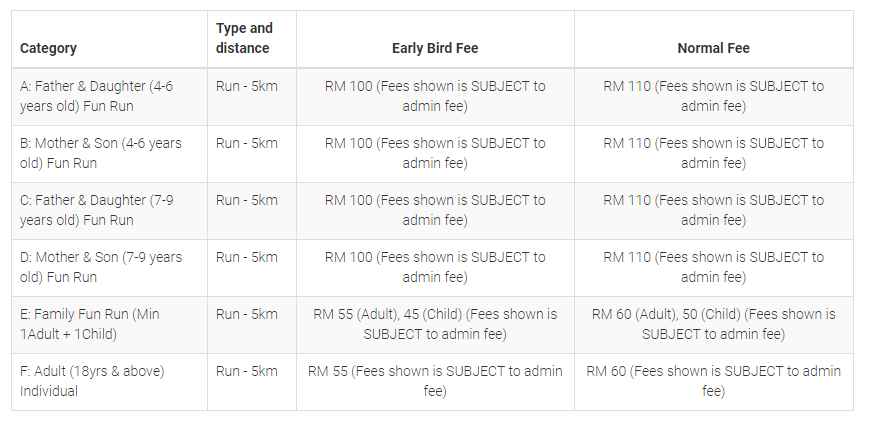Click Father & Daughter (4-6 years) category
This screenshot has width=873, height=431.
(x=96, y=96)
